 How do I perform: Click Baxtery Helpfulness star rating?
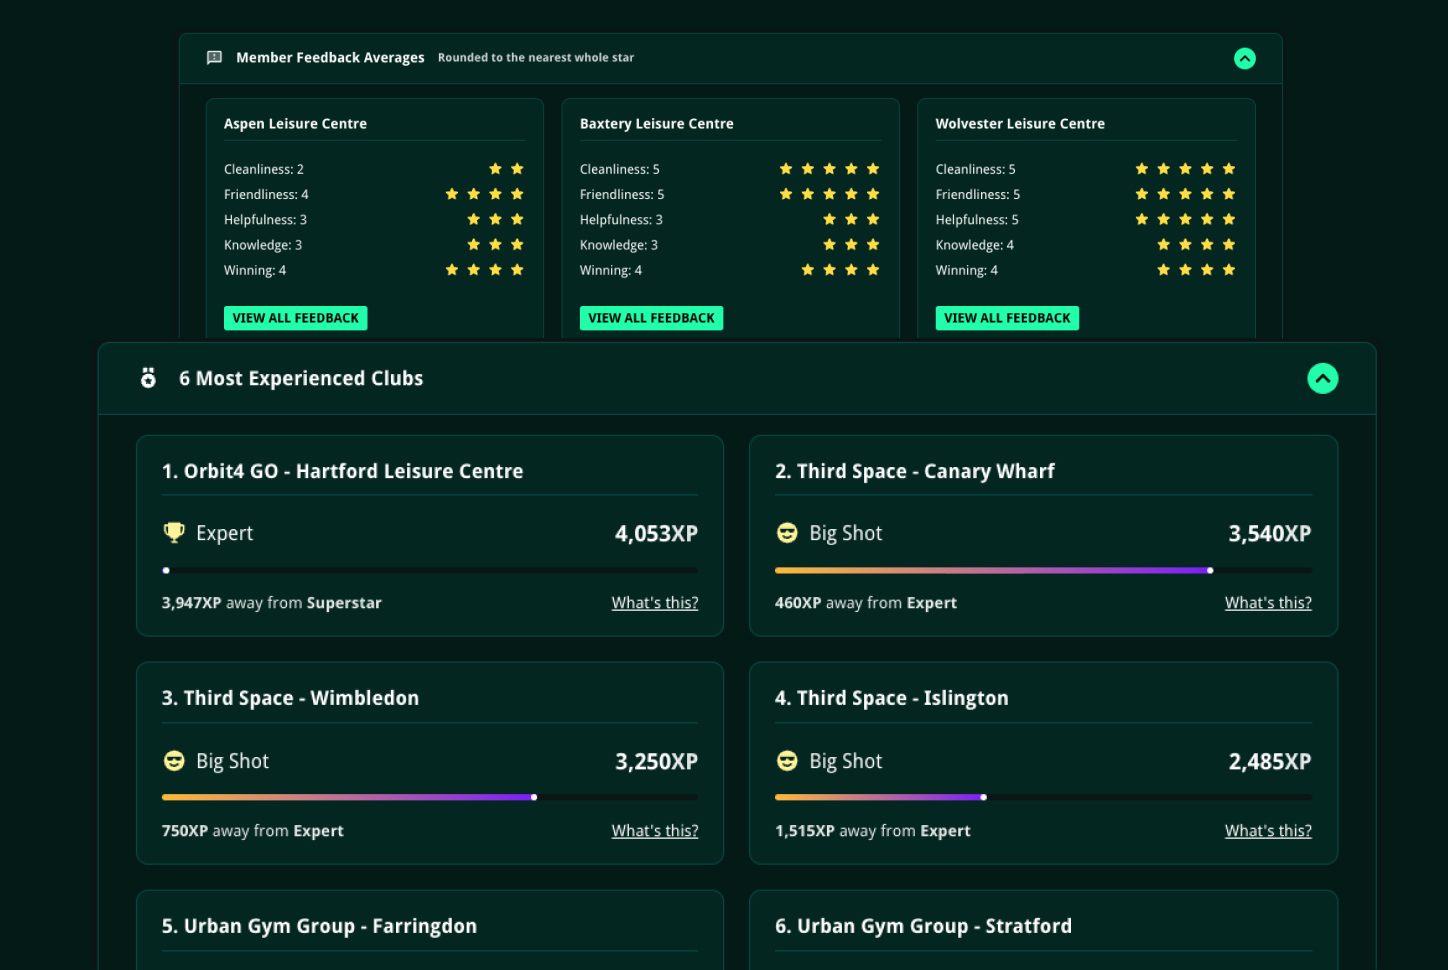851,219
